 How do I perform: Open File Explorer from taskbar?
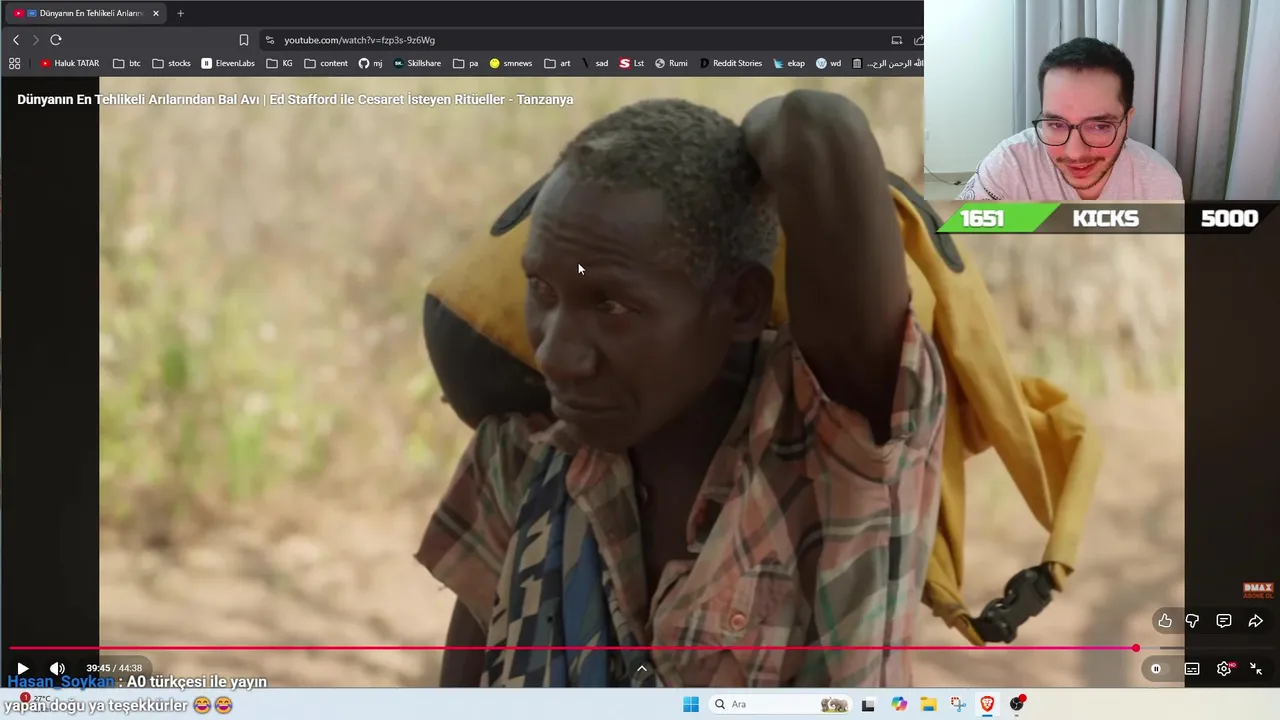click(928, 704)
